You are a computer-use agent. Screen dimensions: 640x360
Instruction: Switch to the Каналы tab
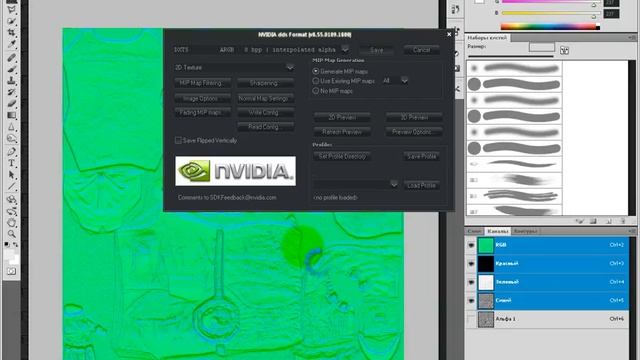point(498,231)
